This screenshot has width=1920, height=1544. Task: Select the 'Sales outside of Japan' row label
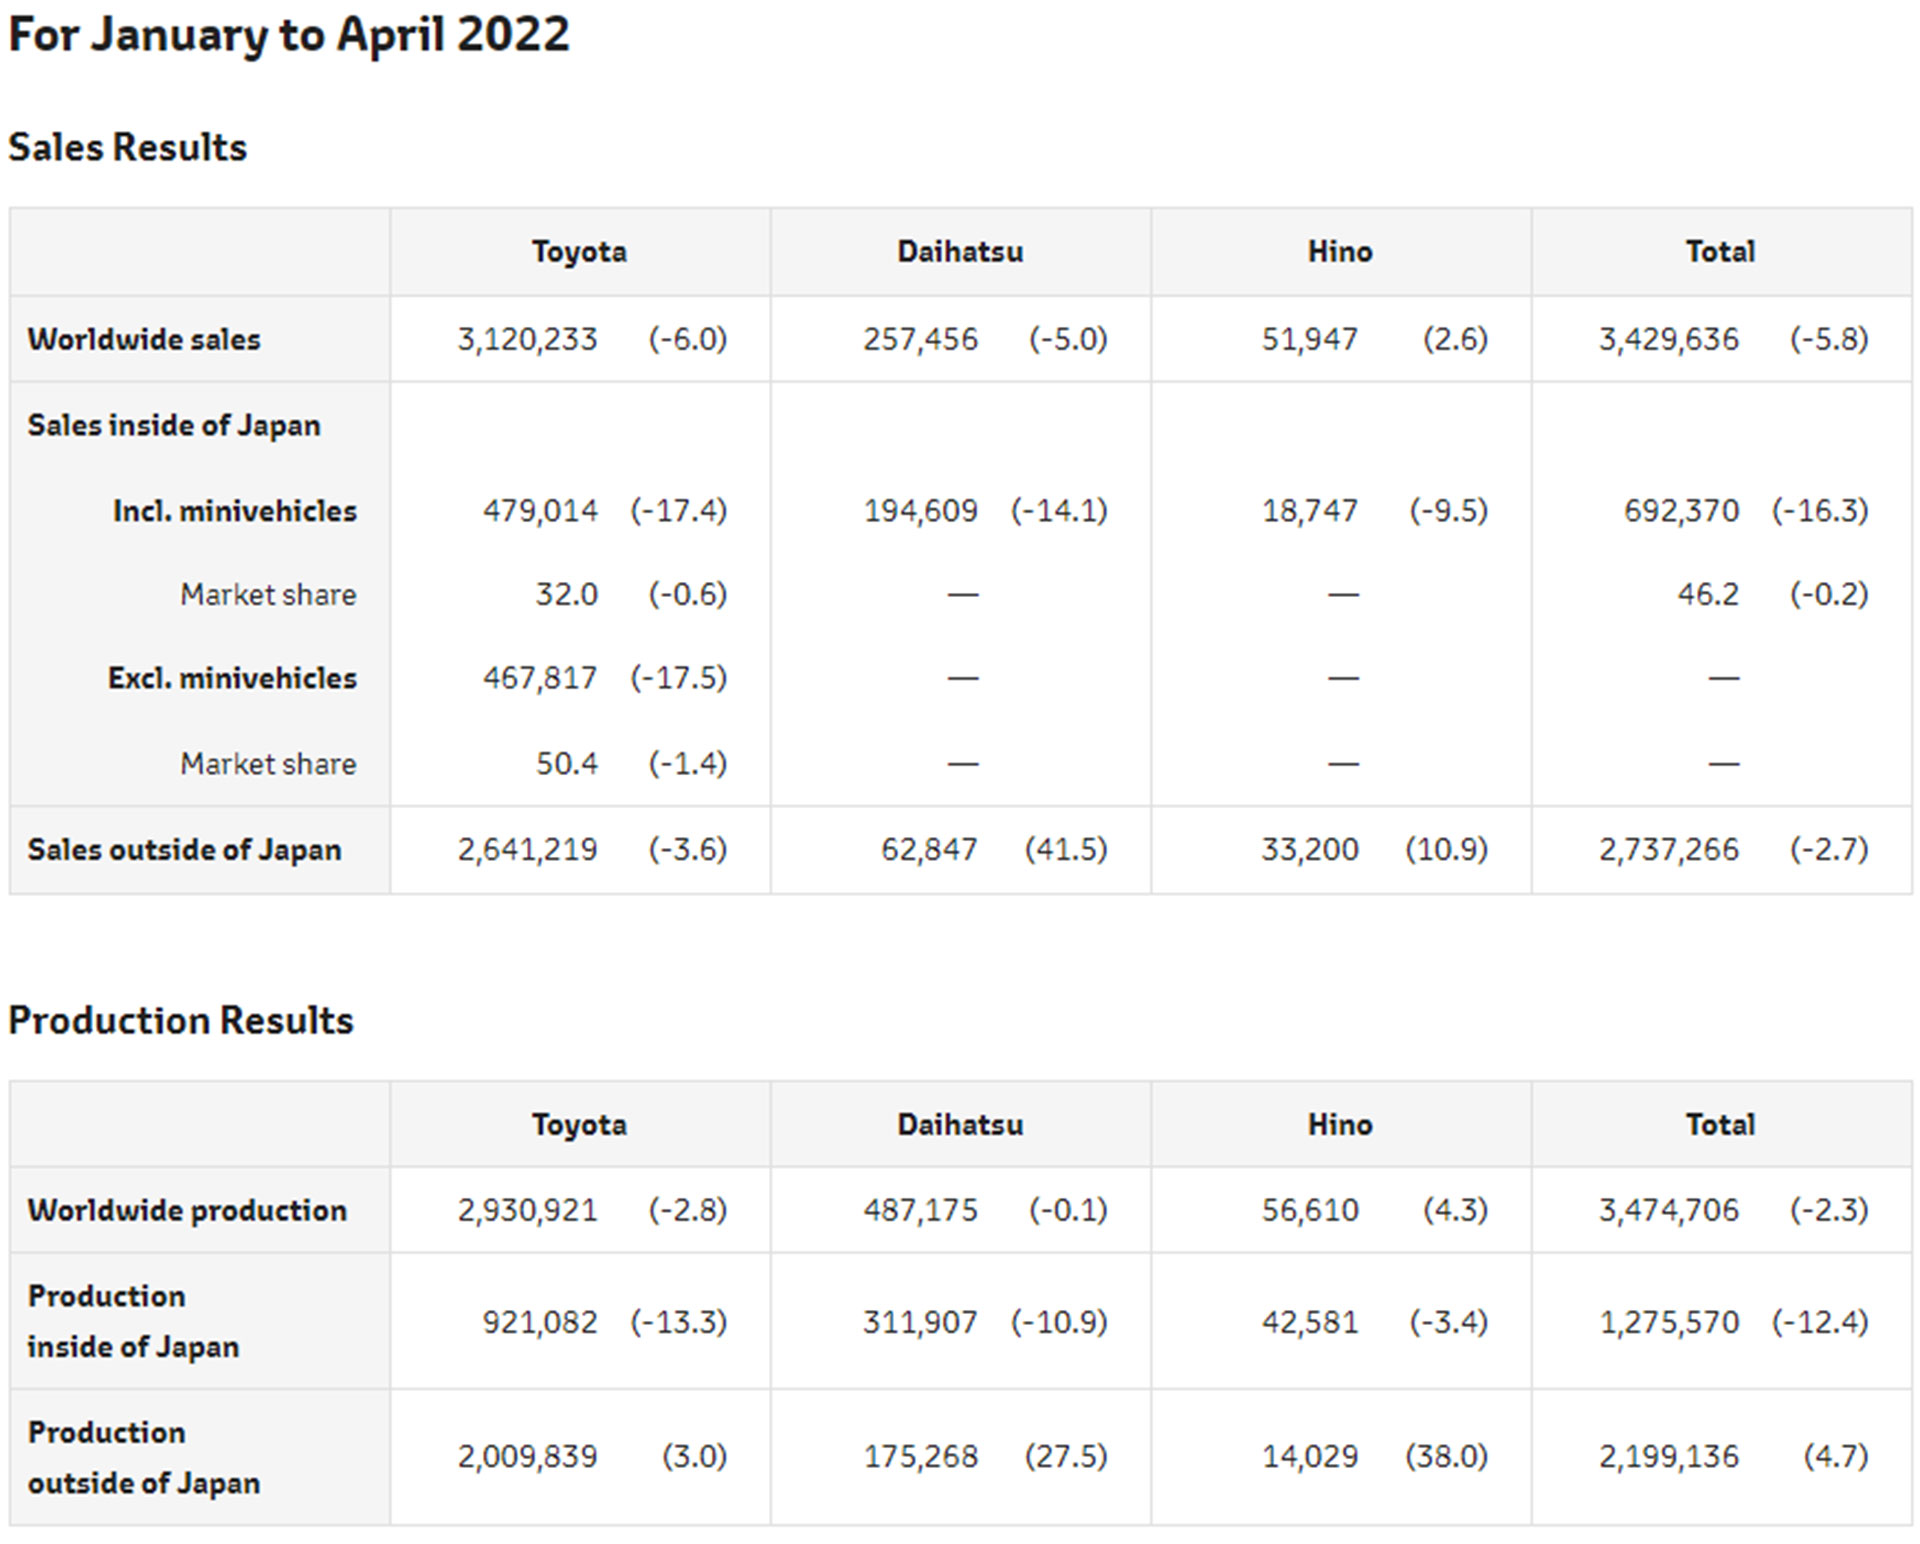(x=184, y=849)
